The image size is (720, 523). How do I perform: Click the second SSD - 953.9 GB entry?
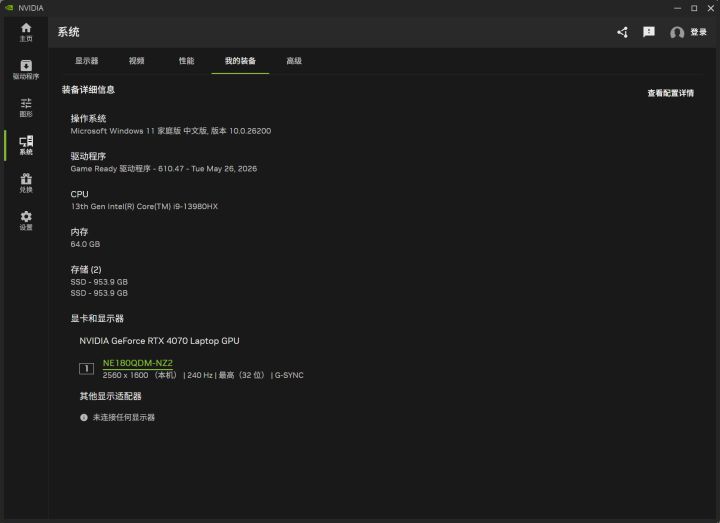point(99,293)
